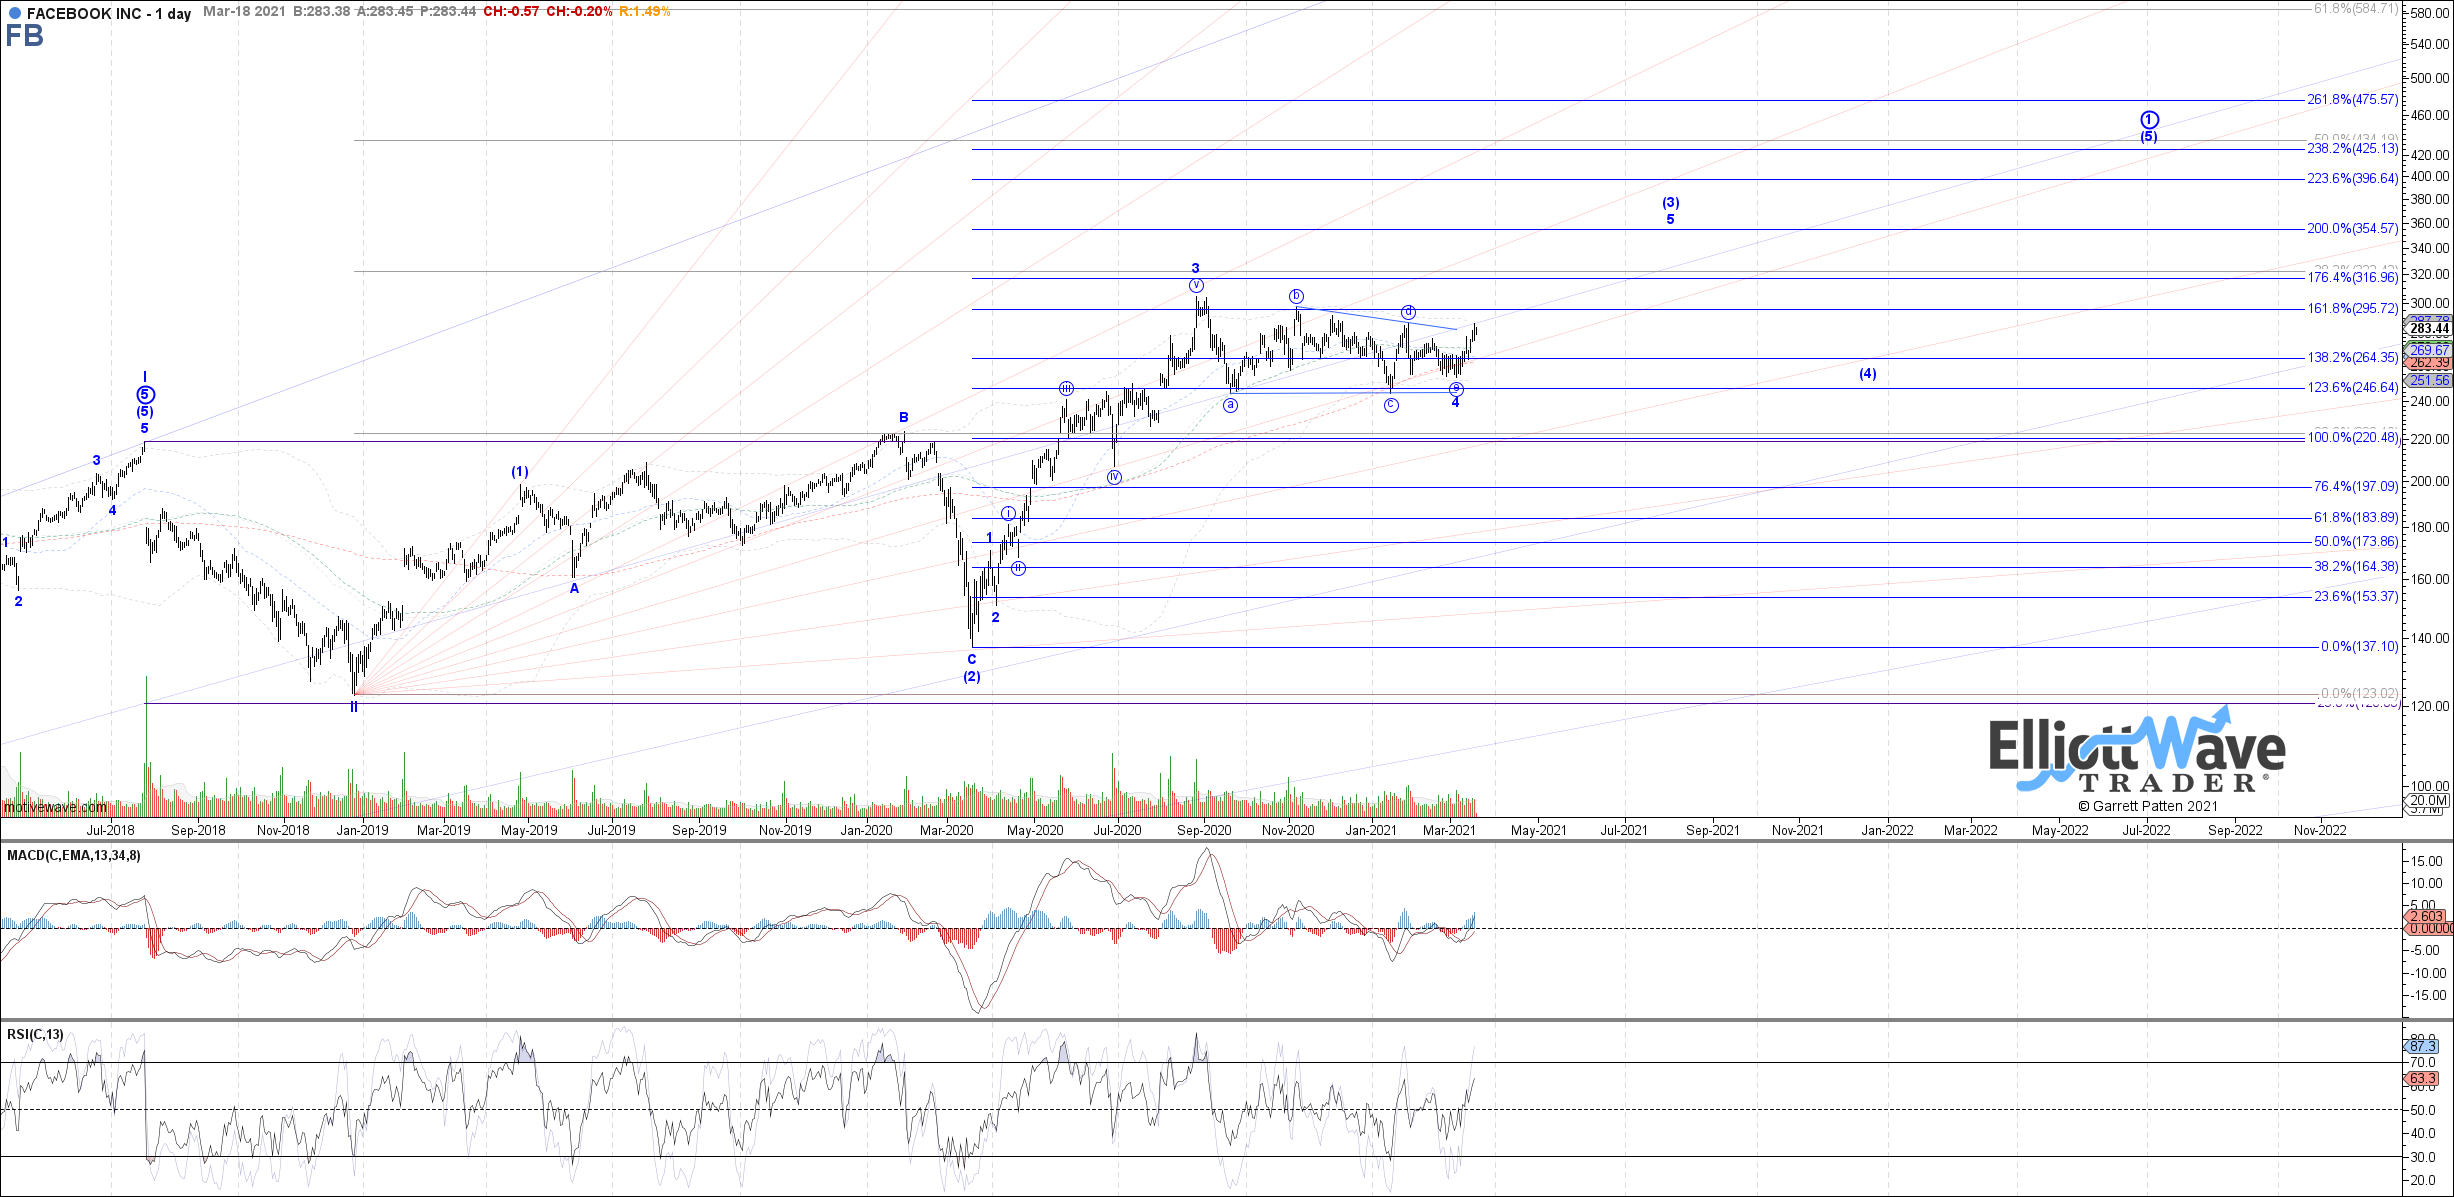
Task: Click Jan-2019 on the date axis
Action: click(362, 830)
